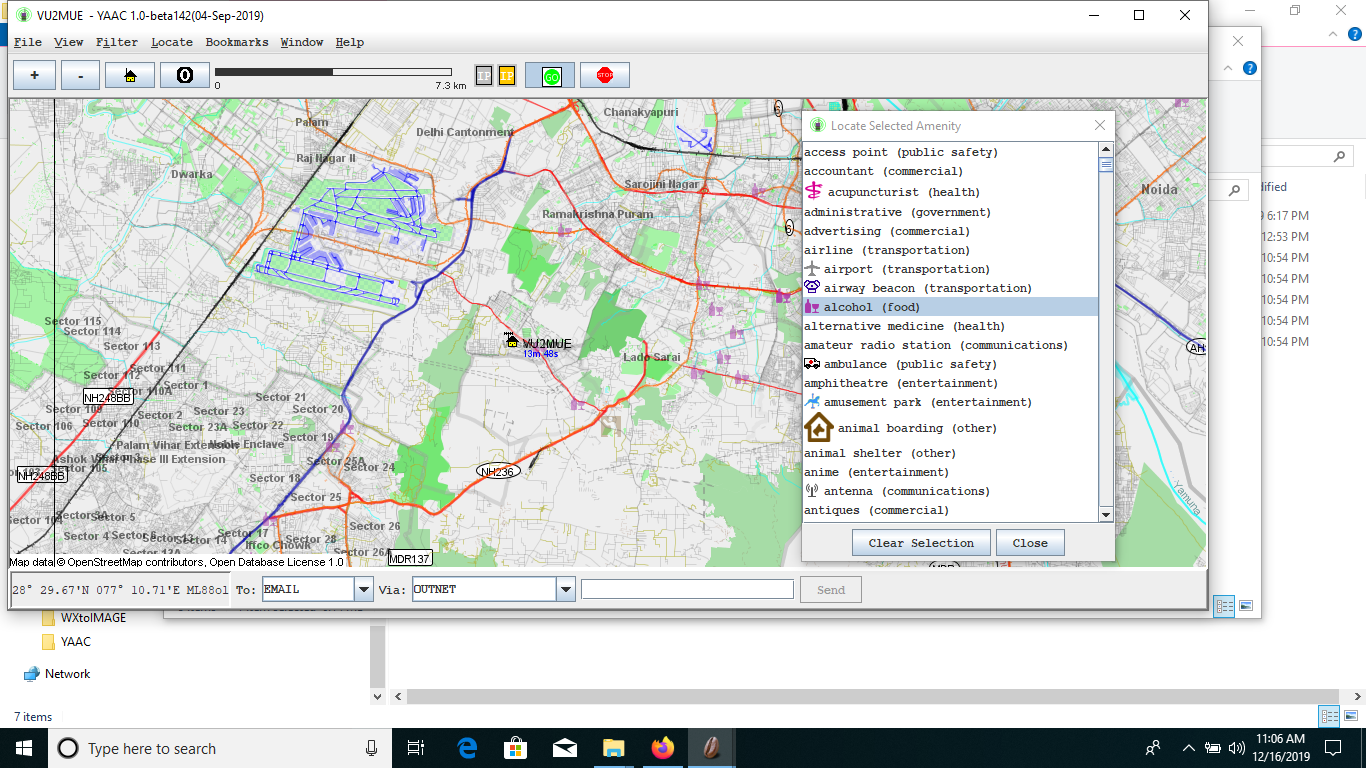This screenshot has height=768, width=1366.
Task: Open File Explorer from taskbar
Action: click(x=613, y=748)
